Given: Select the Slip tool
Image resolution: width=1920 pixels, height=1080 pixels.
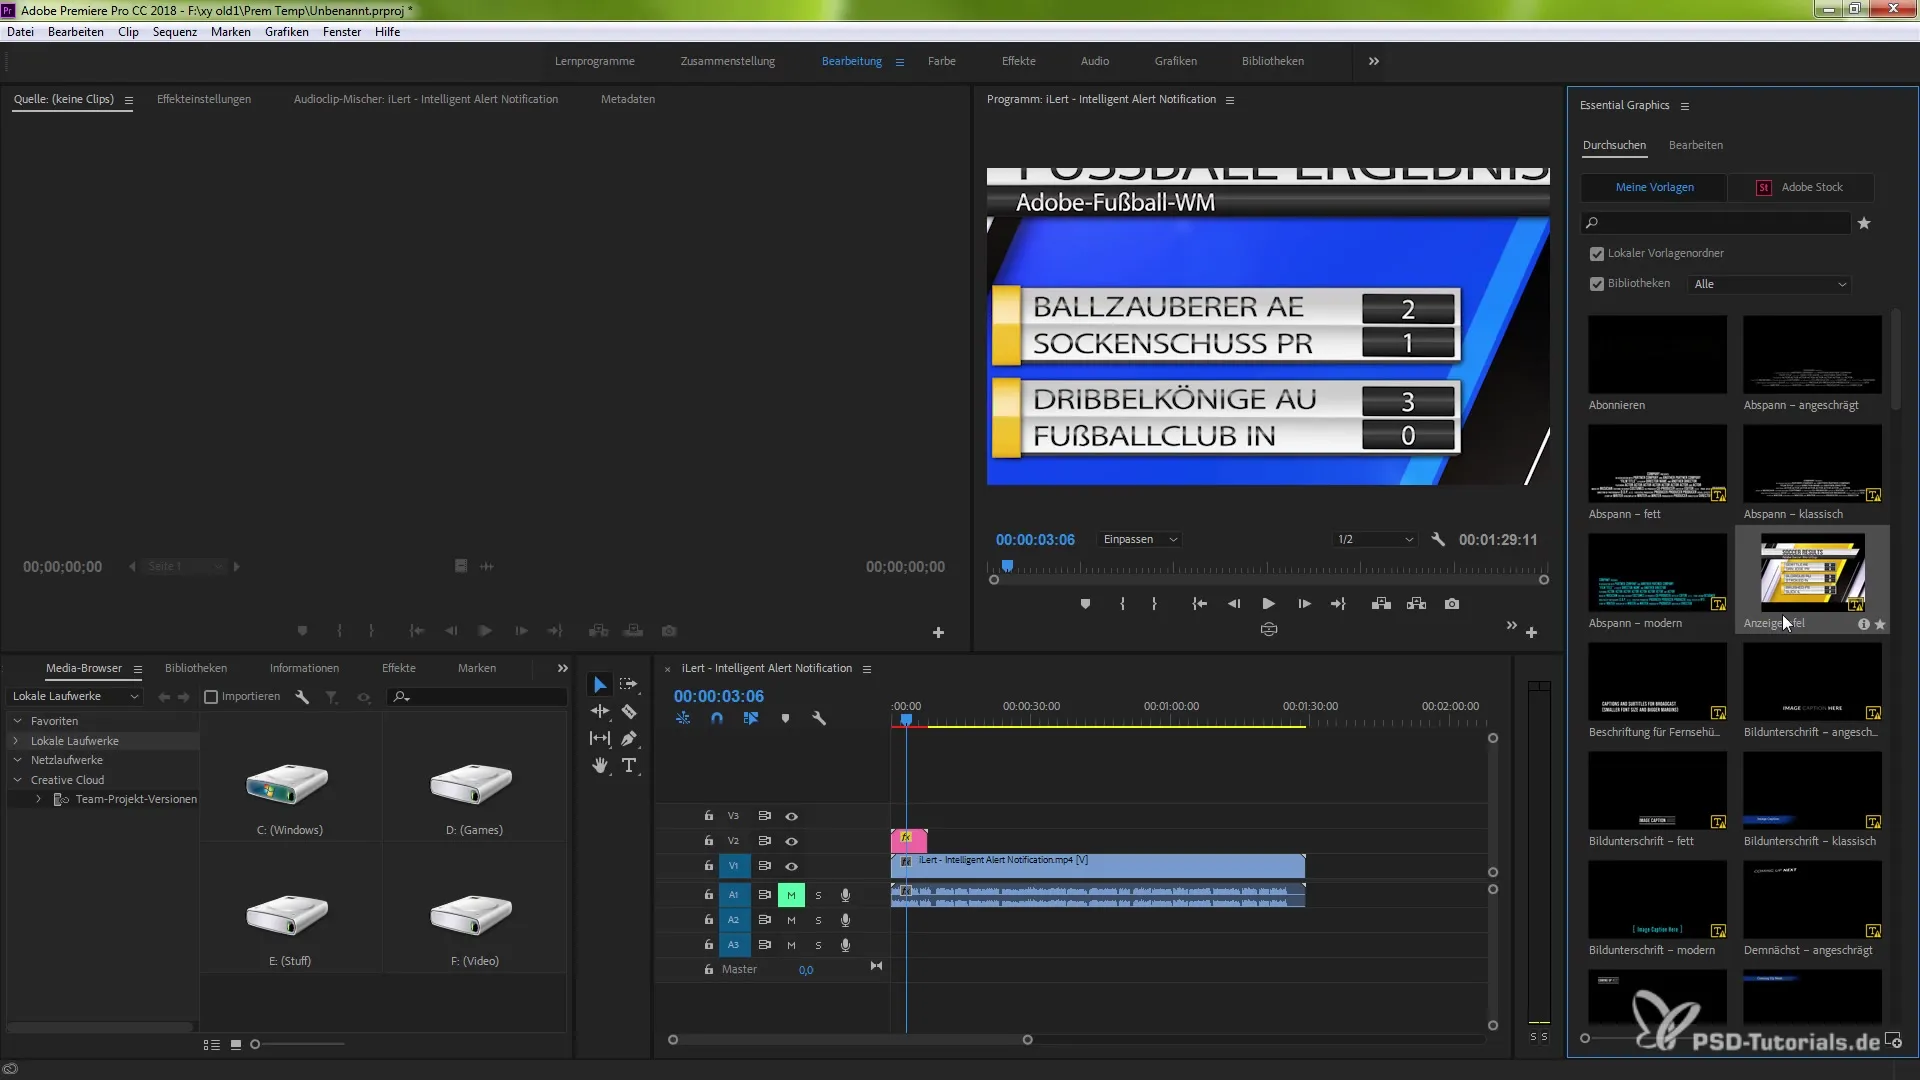Looking at the screenshot, I should 600,738.
